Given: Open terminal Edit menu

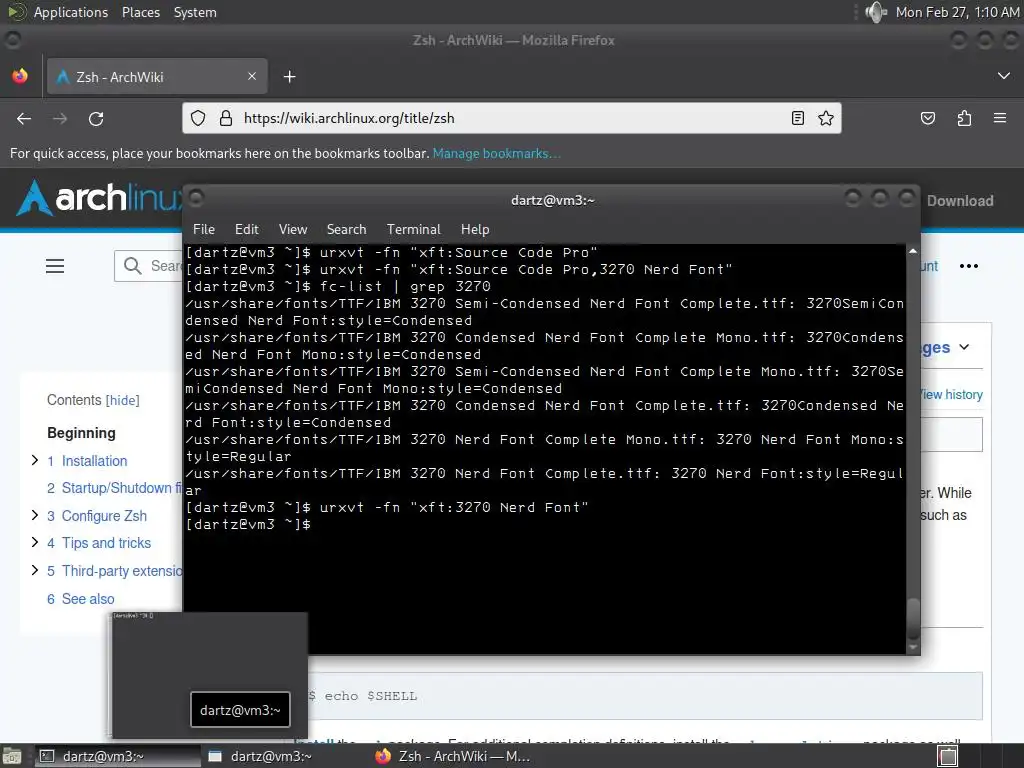Looking at the screenshot, I should pos(246,229).
